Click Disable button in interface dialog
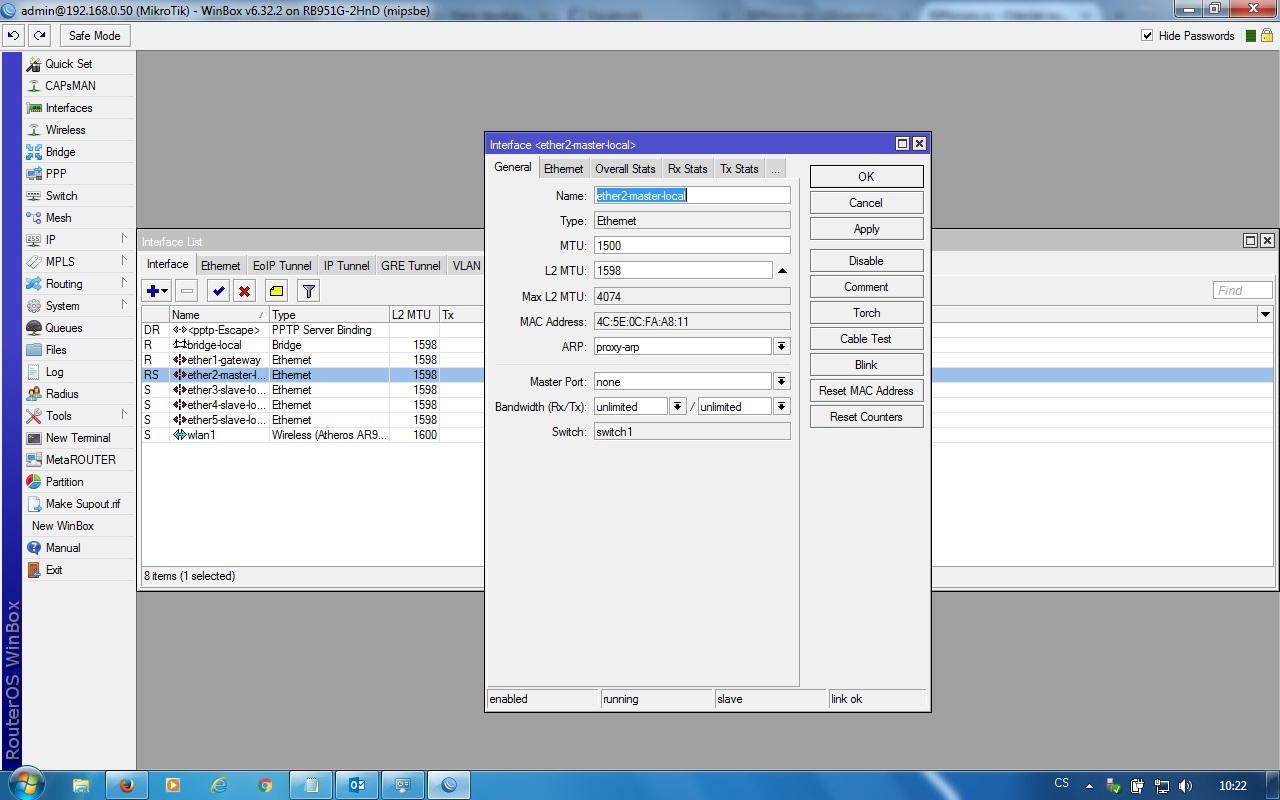Image resolution: width=1280 pixels, height=800 pixels. pos(866,261)
